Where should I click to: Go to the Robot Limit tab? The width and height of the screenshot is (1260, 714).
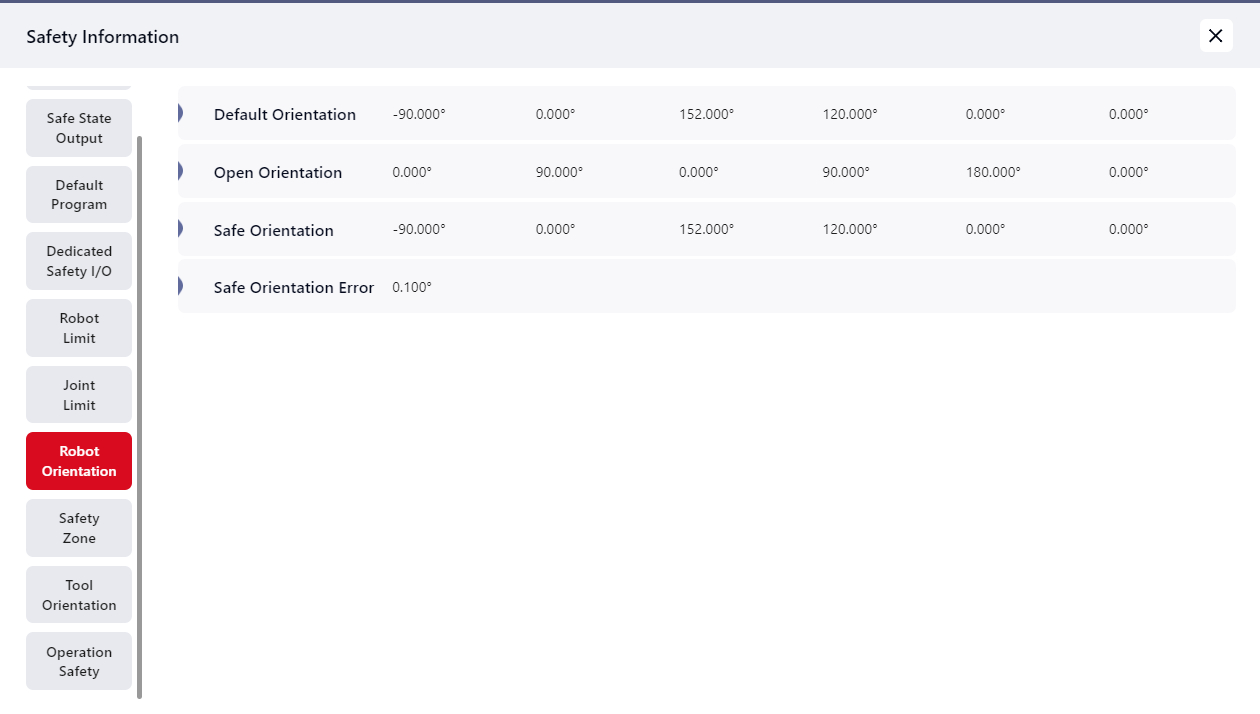[79, 328]
